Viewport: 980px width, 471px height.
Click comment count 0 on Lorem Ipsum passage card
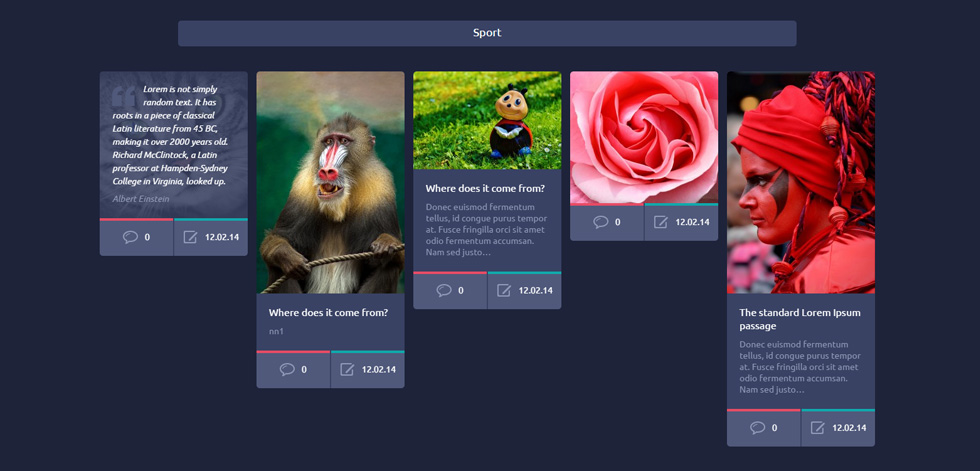(x=775, y=428)
